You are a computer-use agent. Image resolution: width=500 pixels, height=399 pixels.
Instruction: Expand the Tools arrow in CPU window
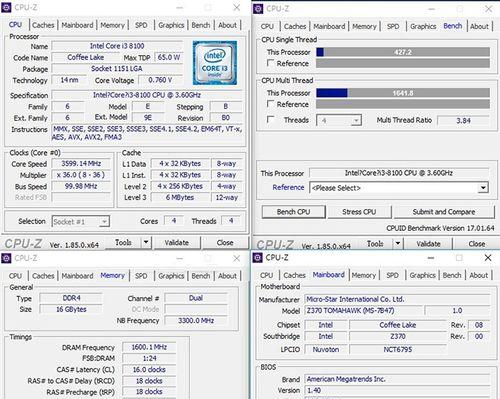[146, 242]
